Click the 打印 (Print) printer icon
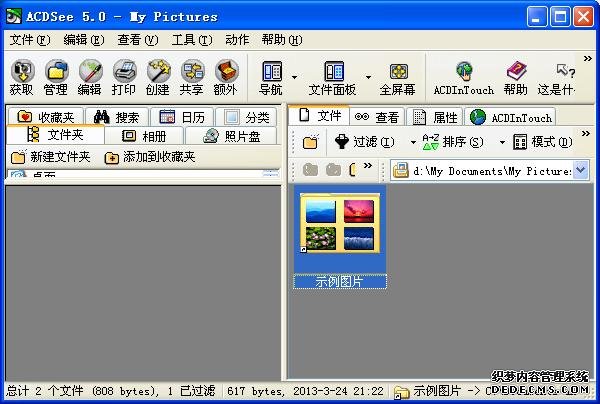600x404 pixels. [124, 71]
